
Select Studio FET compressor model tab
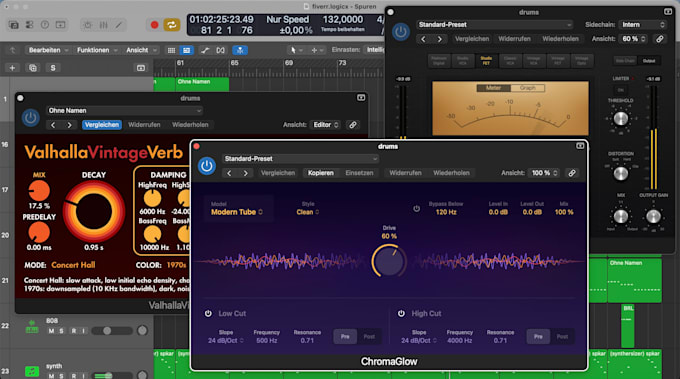click(486, 61)
